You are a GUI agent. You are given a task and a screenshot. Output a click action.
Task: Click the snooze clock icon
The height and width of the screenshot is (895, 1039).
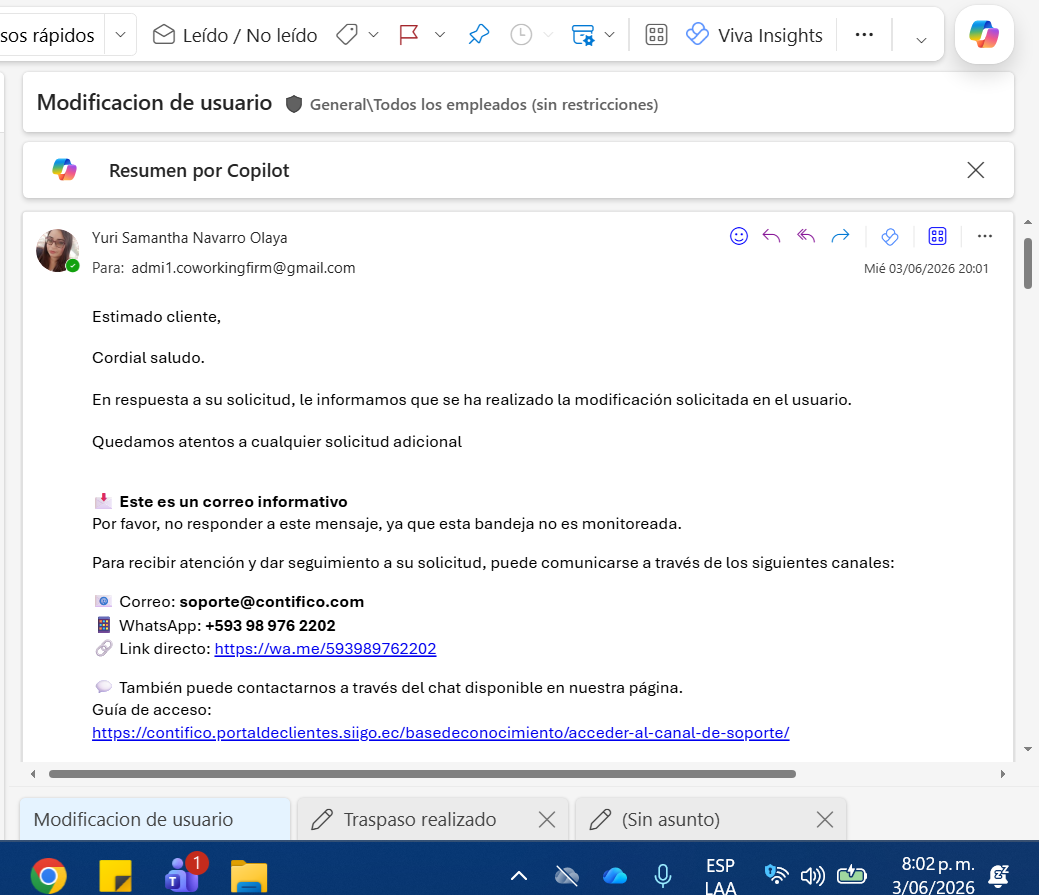point(521,34)
